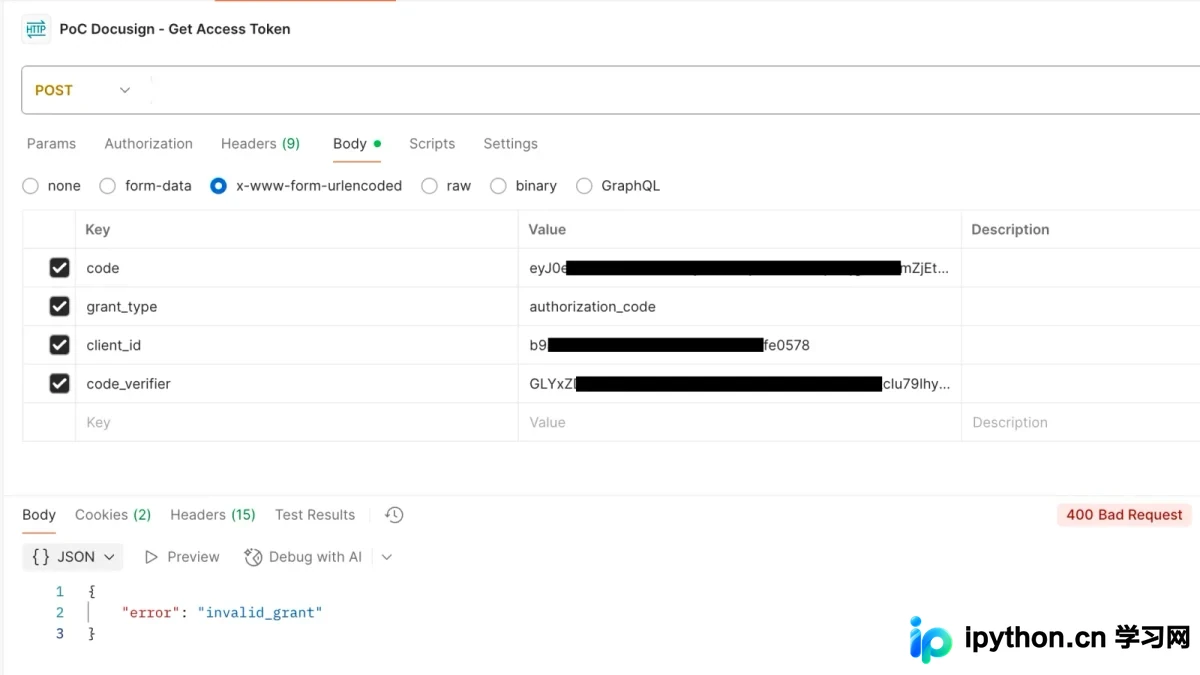Click the authorization_code value cell
This screenshot has height=675, width=1200.
739,307
